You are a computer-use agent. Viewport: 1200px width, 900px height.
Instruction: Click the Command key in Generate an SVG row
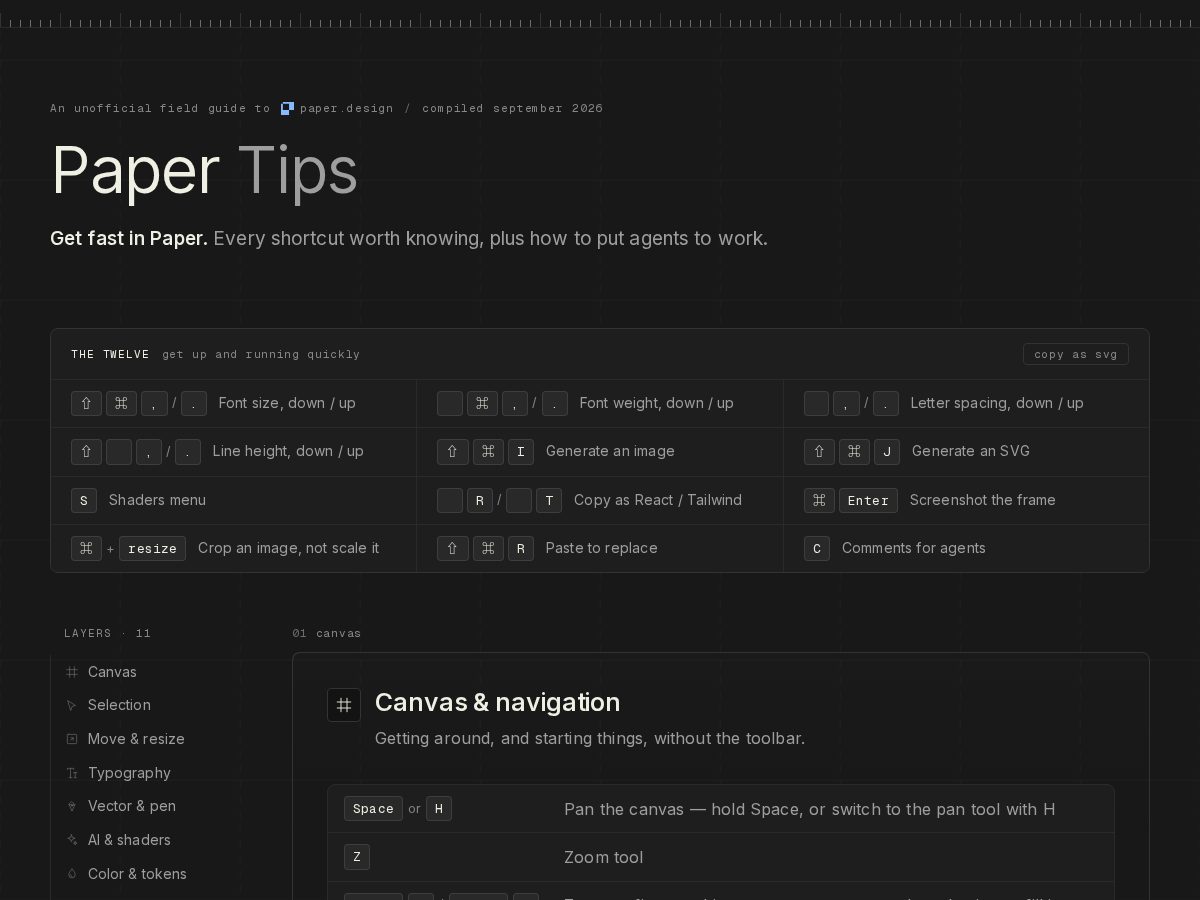pos(854,451)
